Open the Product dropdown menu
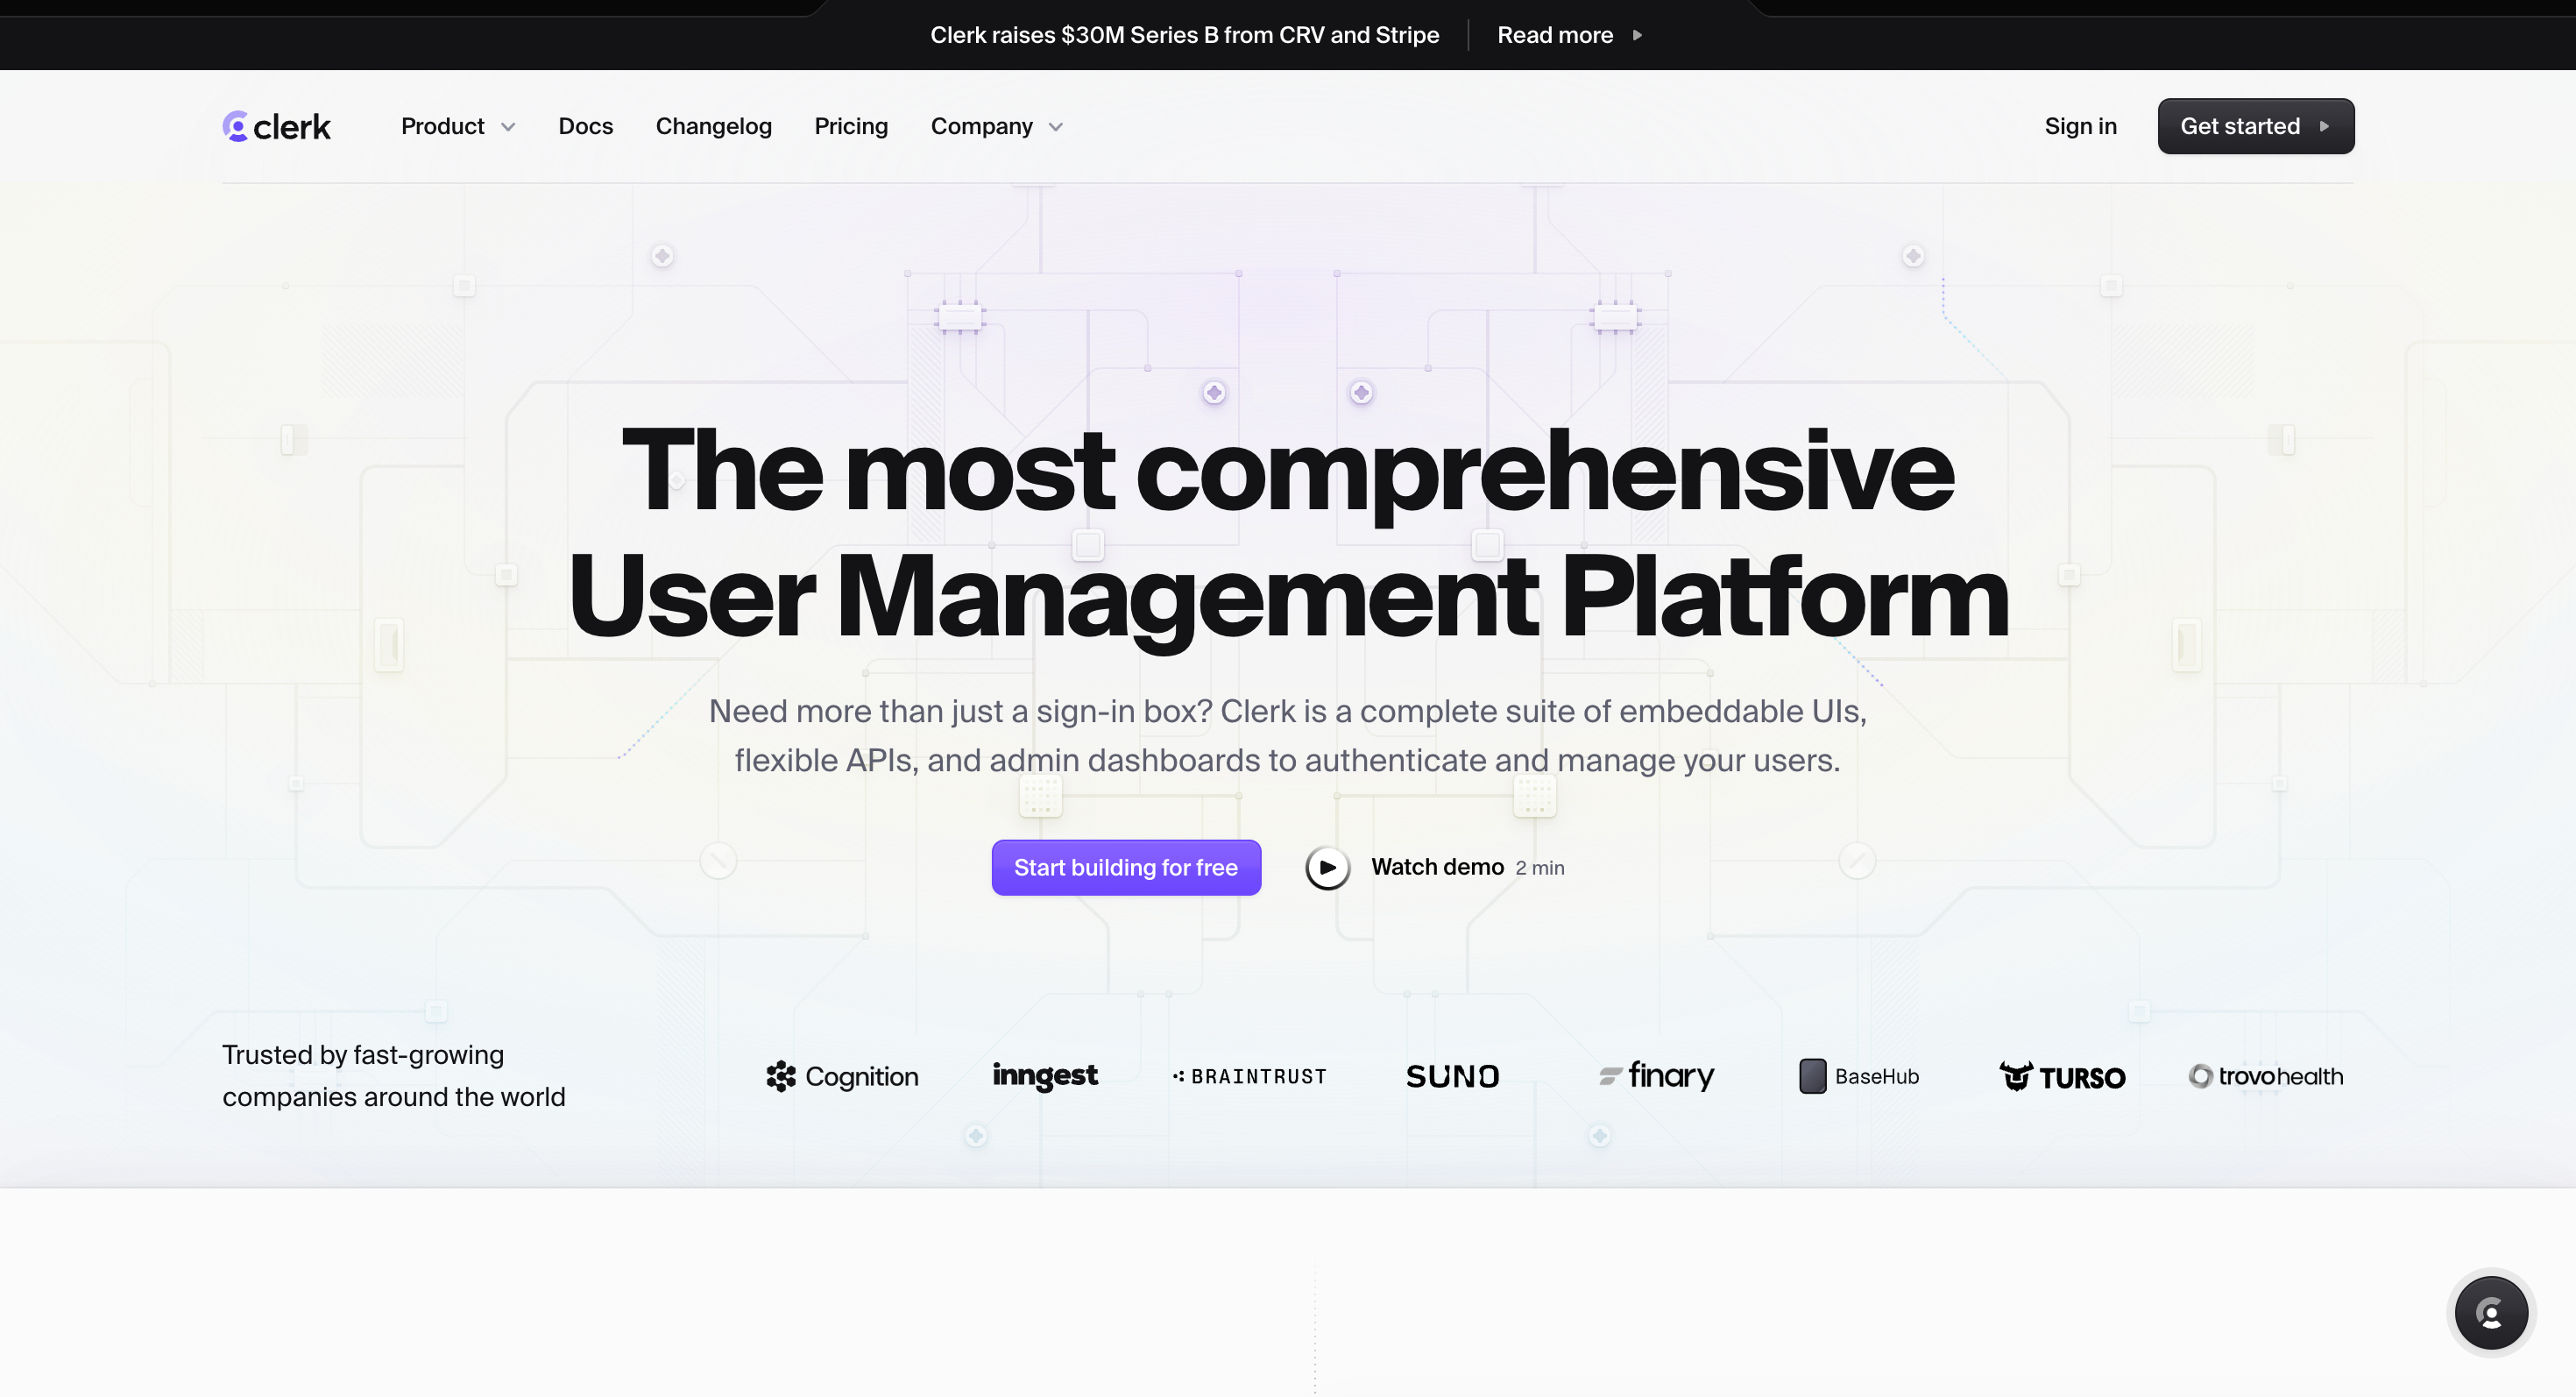Image resolution: width=2576 pixels, height=1397 pixels. point(458,127)
